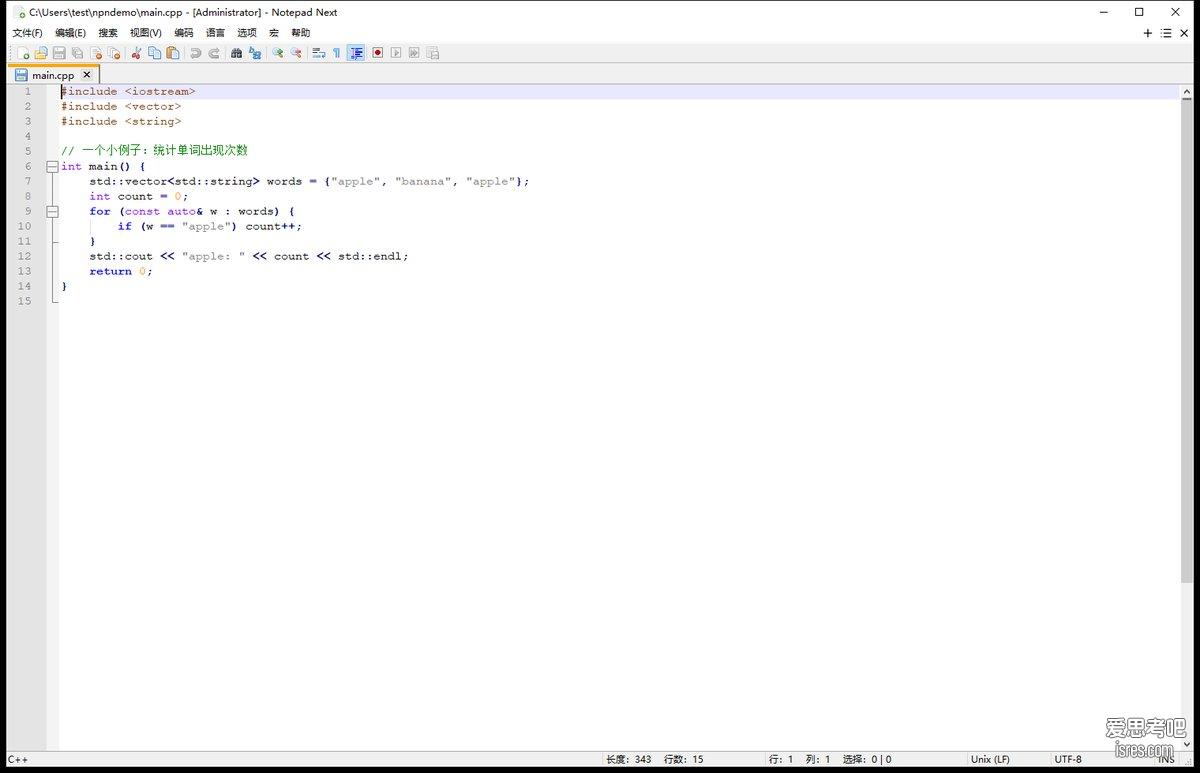Open the 搜索 menu
Viewport: 1200px width, 773px height.
pyautogui.click(x=108, y=33)
